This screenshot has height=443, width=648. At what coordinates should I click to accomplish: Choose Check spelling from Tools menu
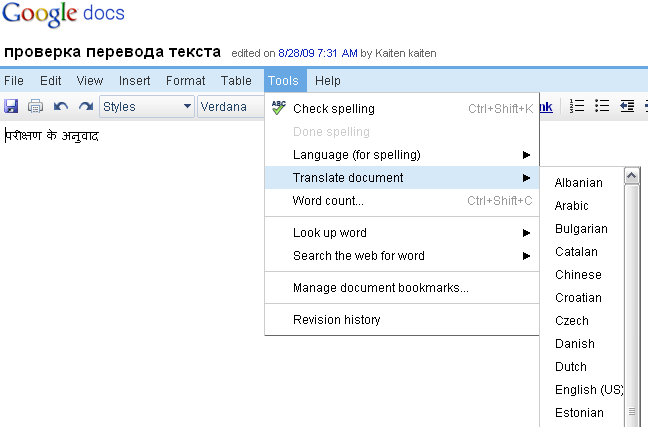coord(402,109)
